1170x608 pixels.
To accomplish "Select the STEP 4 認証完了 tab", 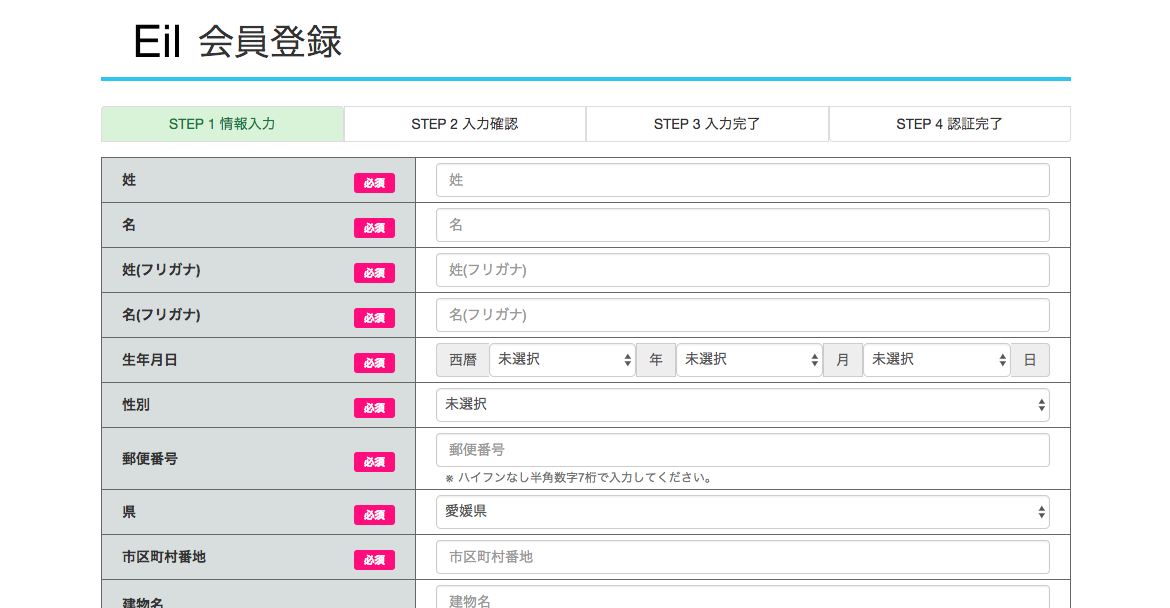I will pyautogui.click(x=950, y=124).
